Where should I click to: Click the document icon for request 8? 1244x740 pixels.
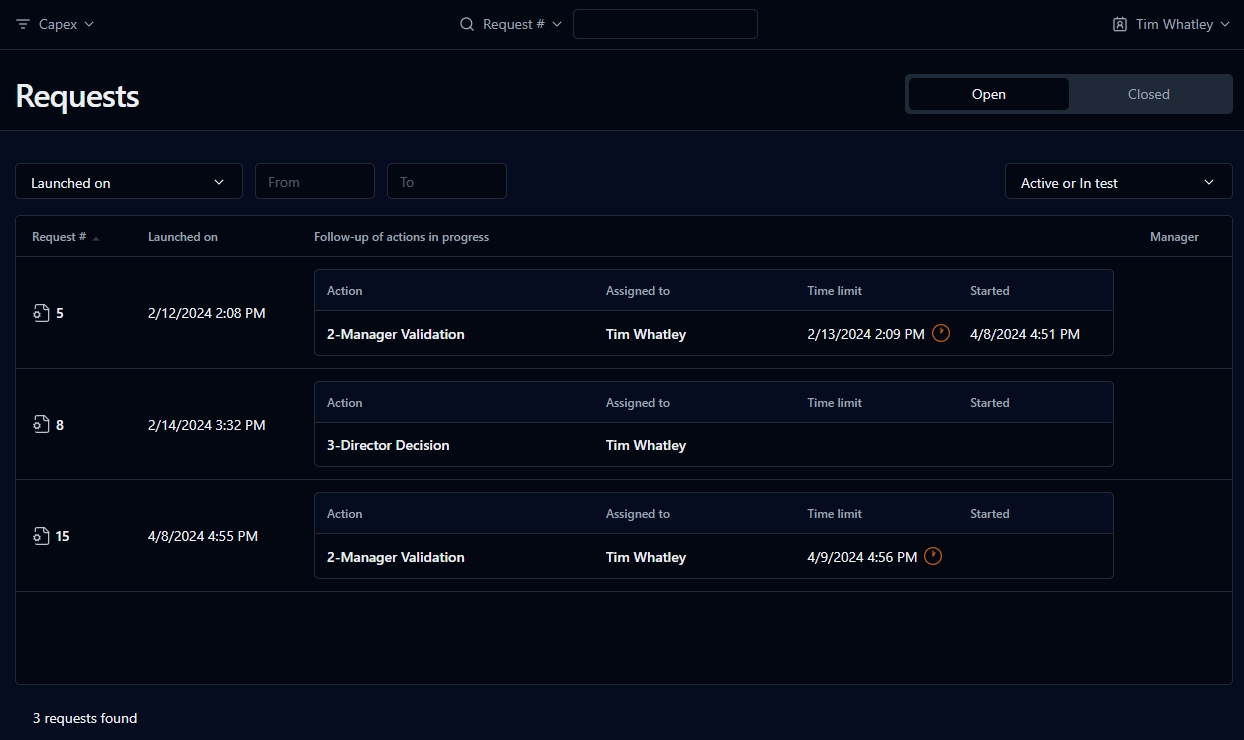pos(41,425)
